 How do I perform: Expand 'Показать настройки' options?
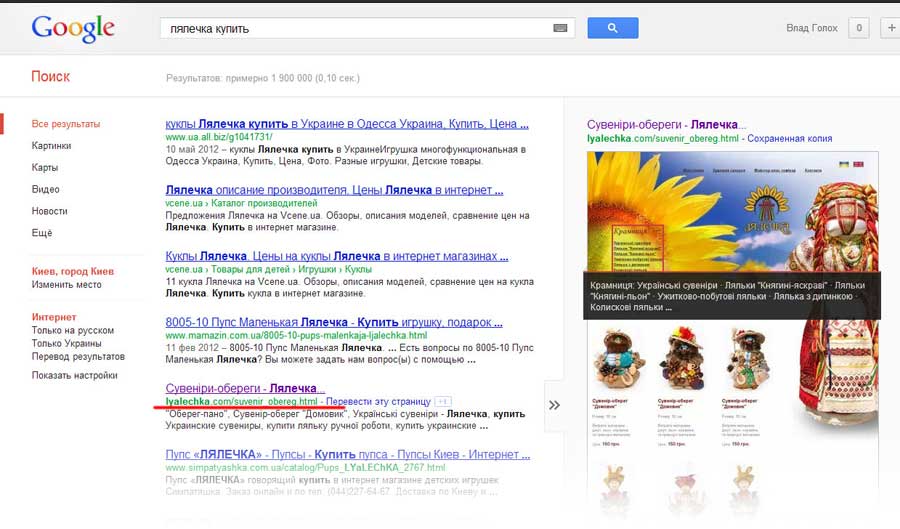coord(75,375)
